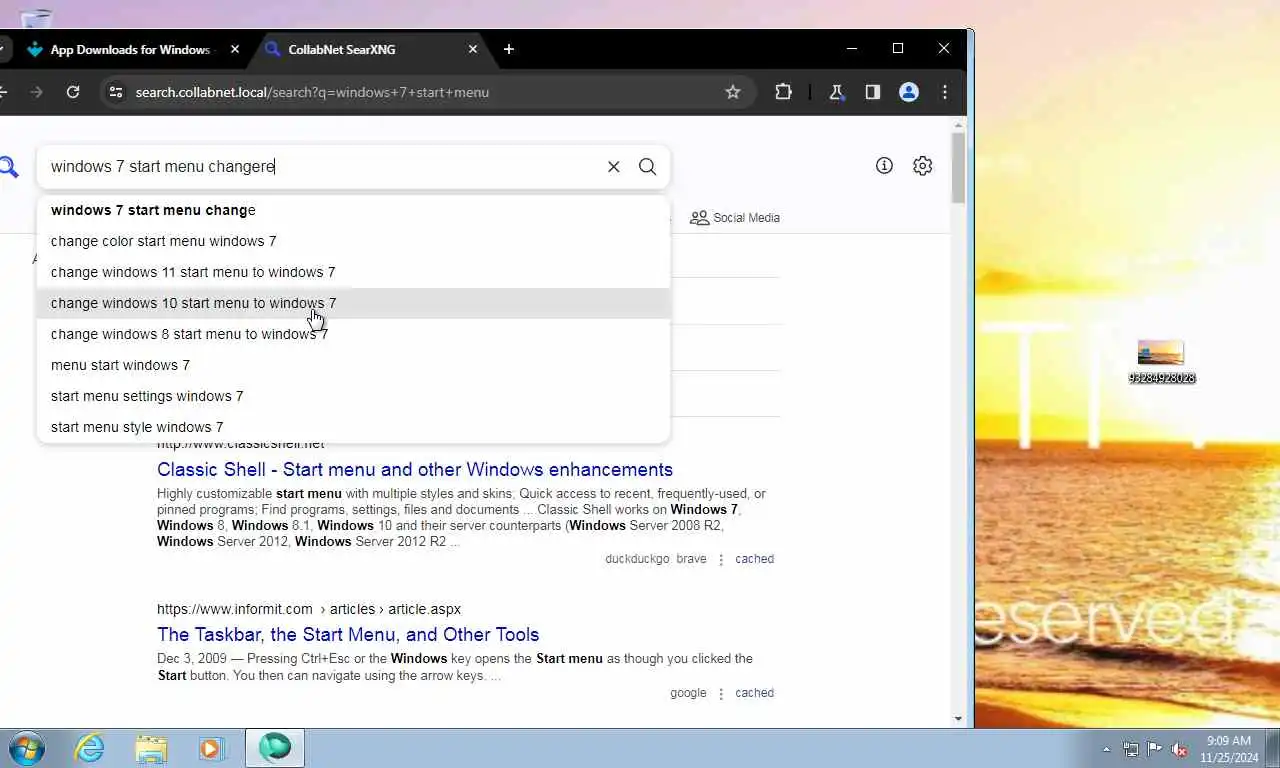Open the Chrome Labs flask icon
Viewport: 1280px width, 768px height.
coord(836,92)
